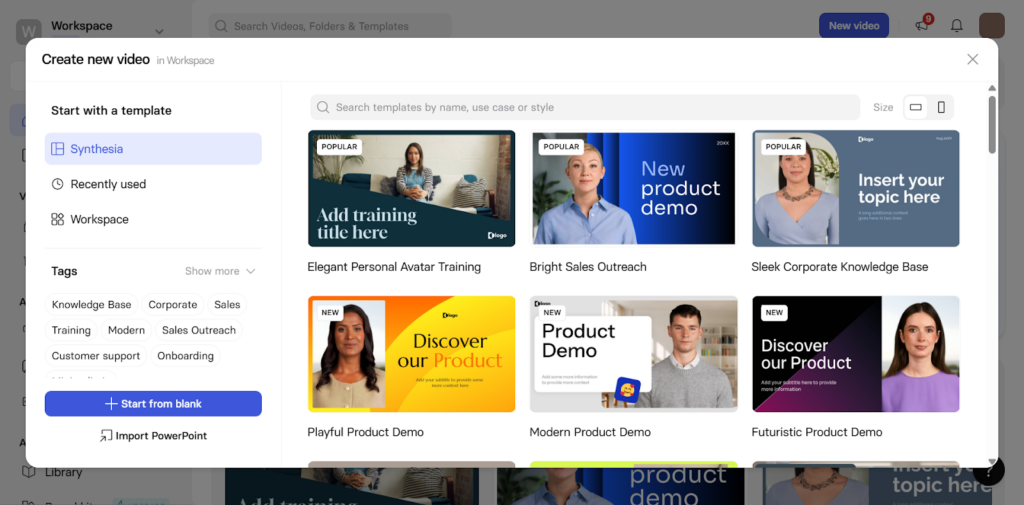Click the scroll down arrow in dialog
The width and height of the screenshot is (1024, 505).
[x=992, y=462]
